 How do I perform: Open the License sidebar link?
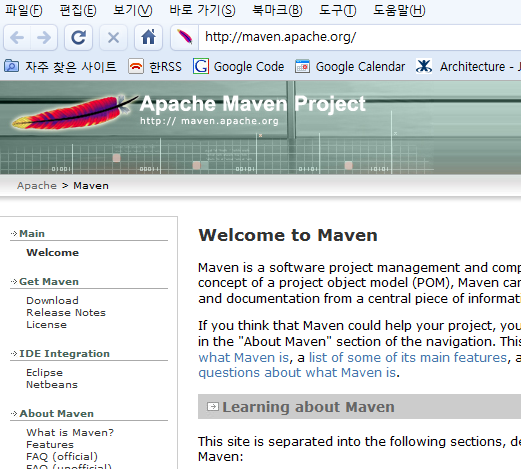[46, 325]
